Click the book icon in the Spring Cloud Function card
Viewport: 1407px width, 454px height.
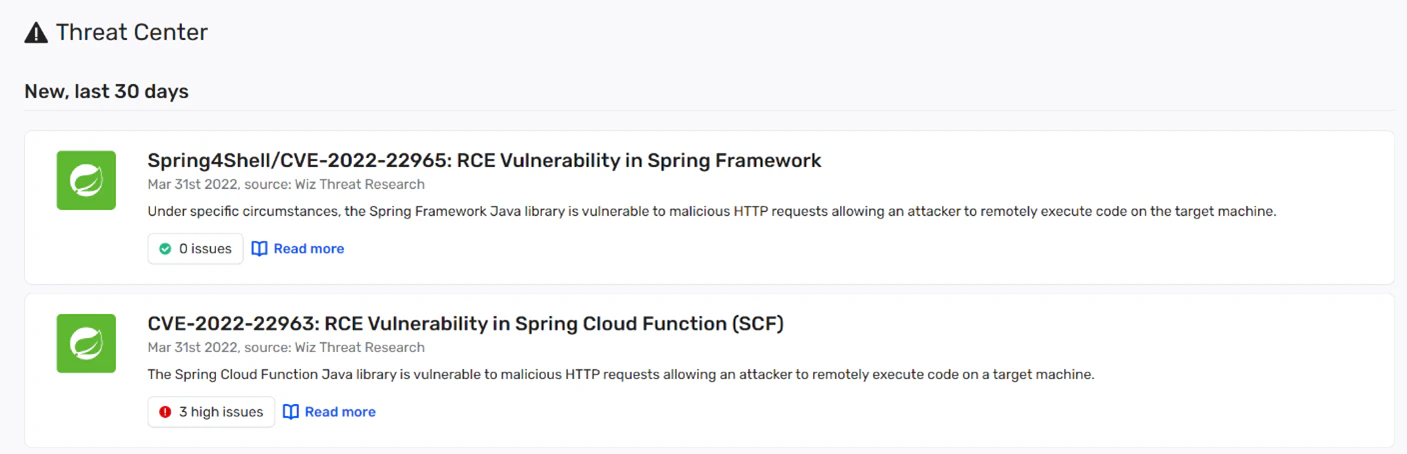coord(291,412)
